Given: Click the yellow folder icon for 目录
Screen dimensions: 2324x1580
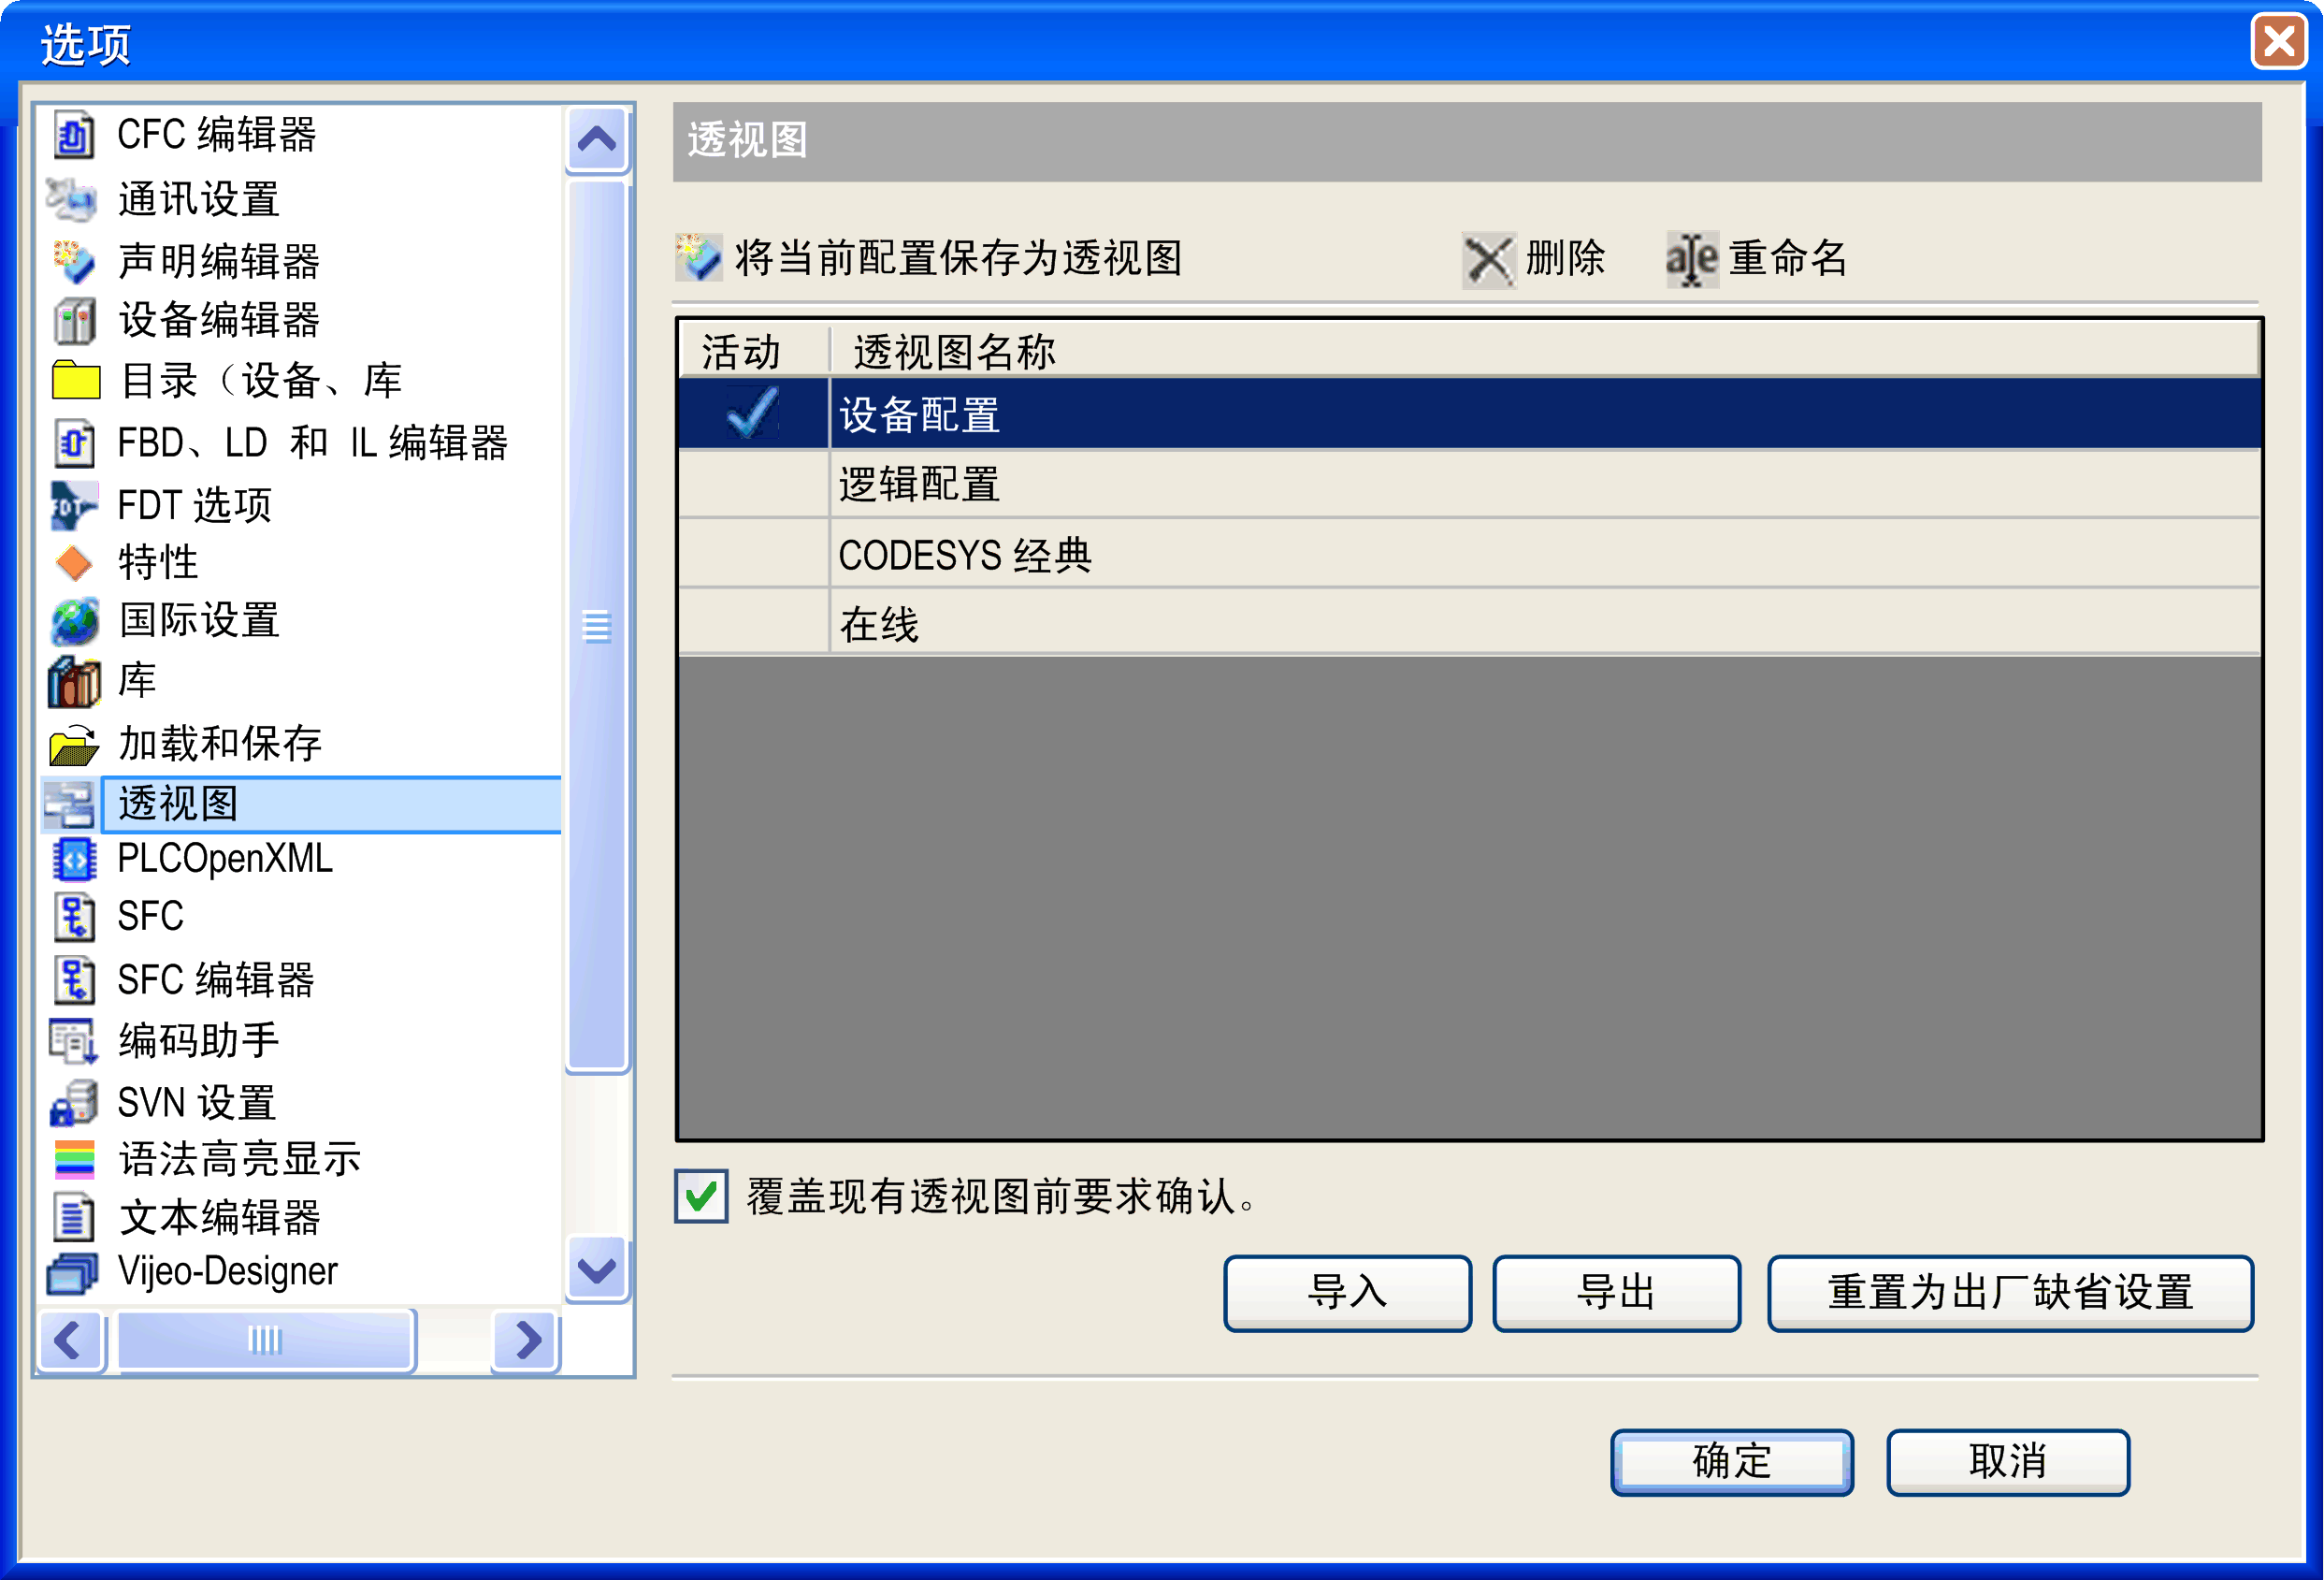Looking at the screenshot, I should 75,380.
